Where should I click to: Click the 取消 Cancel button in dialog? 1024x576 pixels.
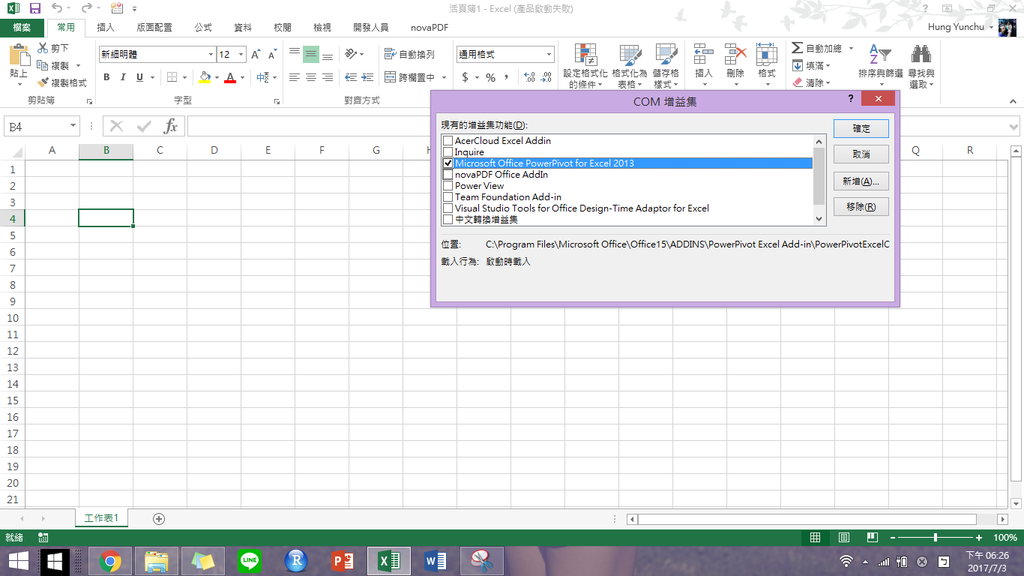pyautogui.click(x=861, y=154)
